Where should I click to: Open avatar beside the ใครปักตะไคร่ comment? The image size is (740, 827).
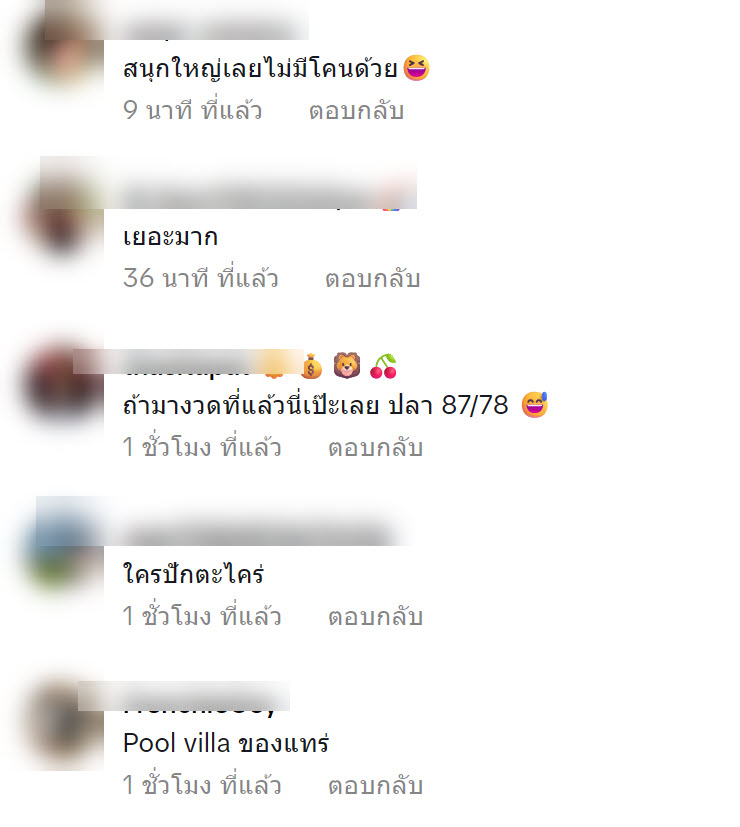(63, 551)
